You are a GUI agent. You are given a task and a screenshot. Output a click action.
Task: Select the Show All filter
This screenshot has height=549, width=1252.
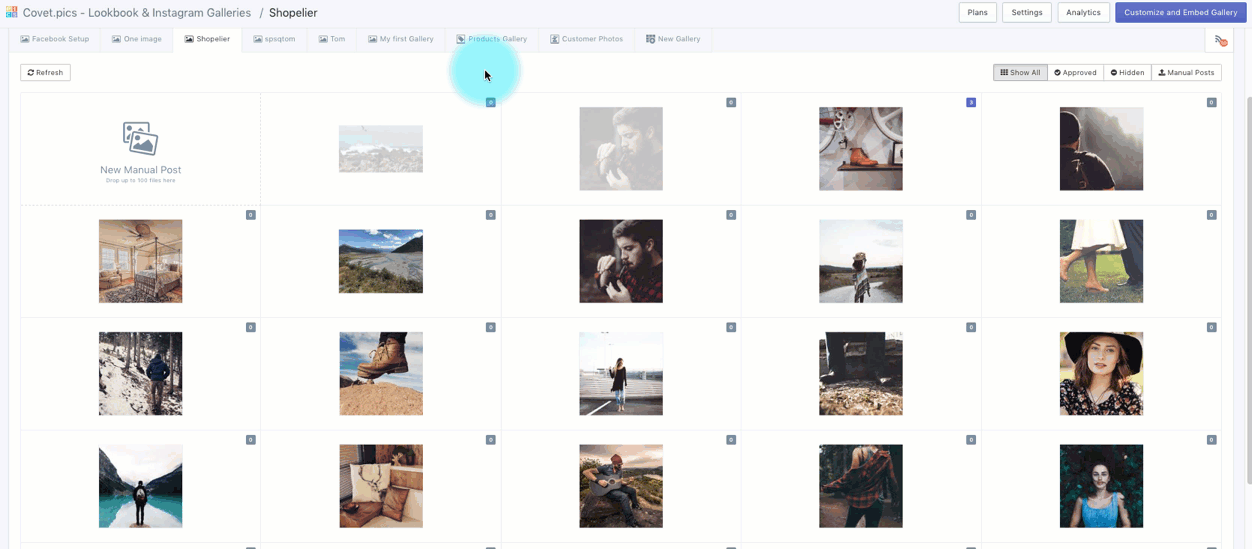(x=1020, y=72)
